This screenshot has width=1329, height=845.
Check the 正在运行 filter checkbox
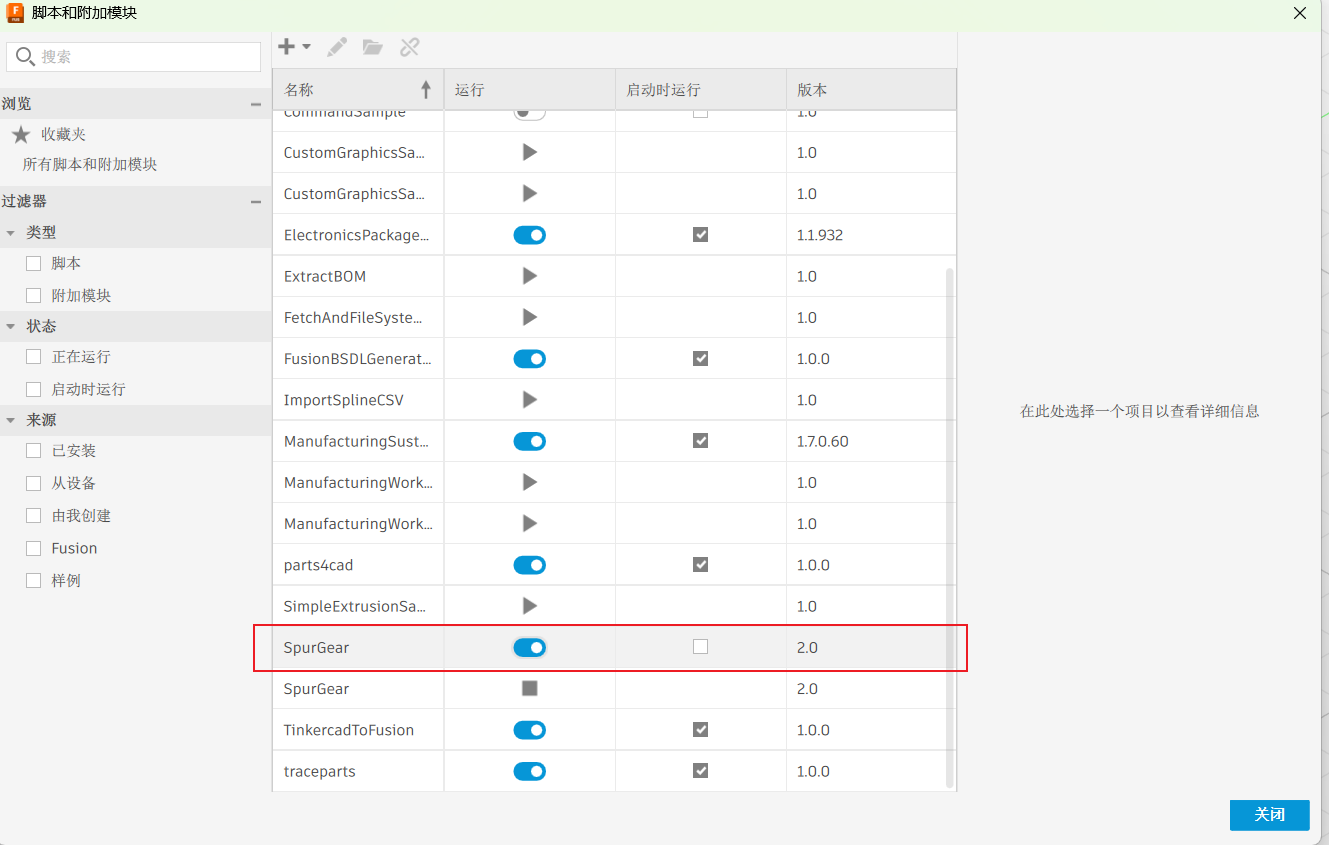pyautogui.click(x=34, y=357)
